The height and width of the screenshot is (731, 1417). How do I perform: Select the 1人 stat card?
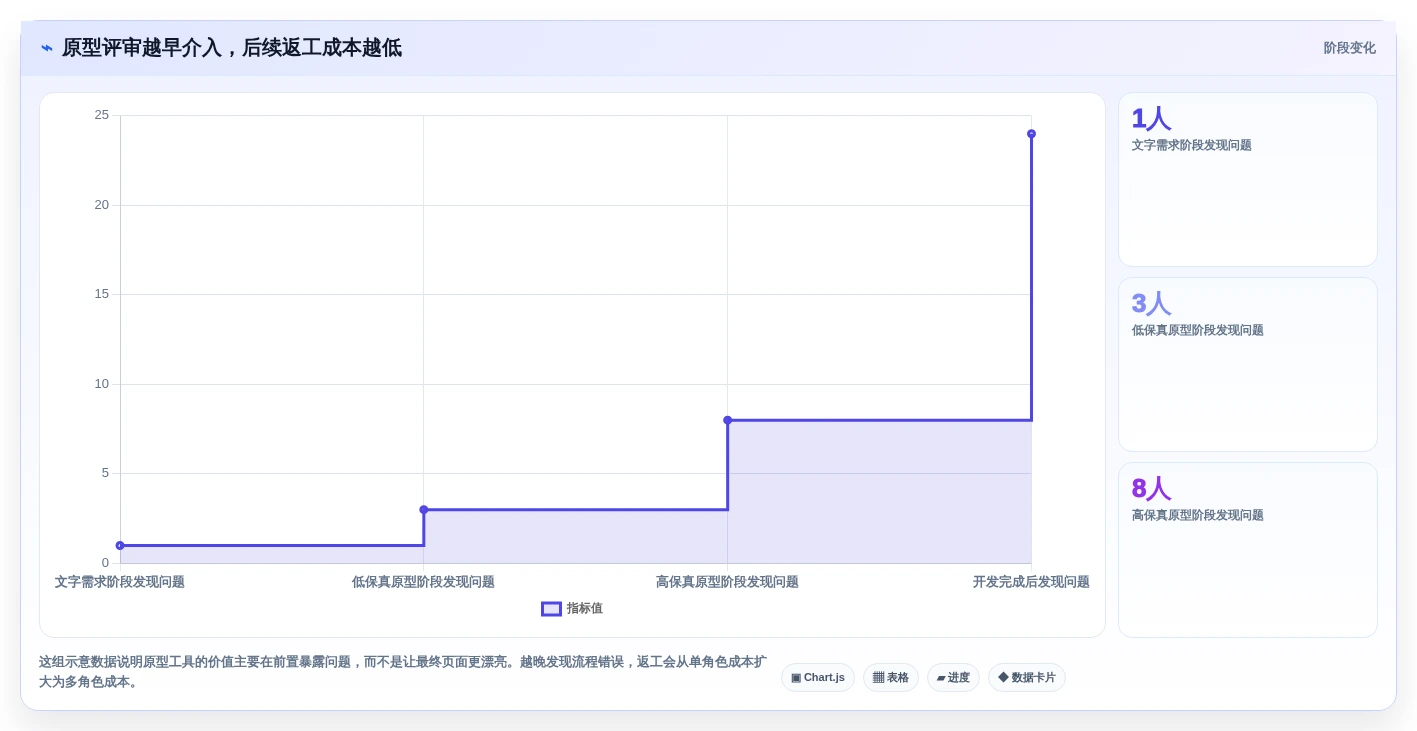tap(1248, 180)
